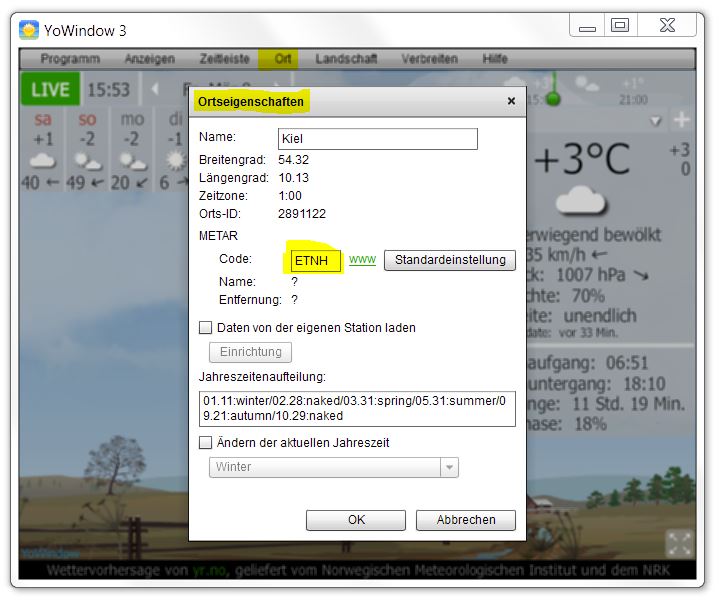Open the yr.no link in footer

tap(210, 570)
